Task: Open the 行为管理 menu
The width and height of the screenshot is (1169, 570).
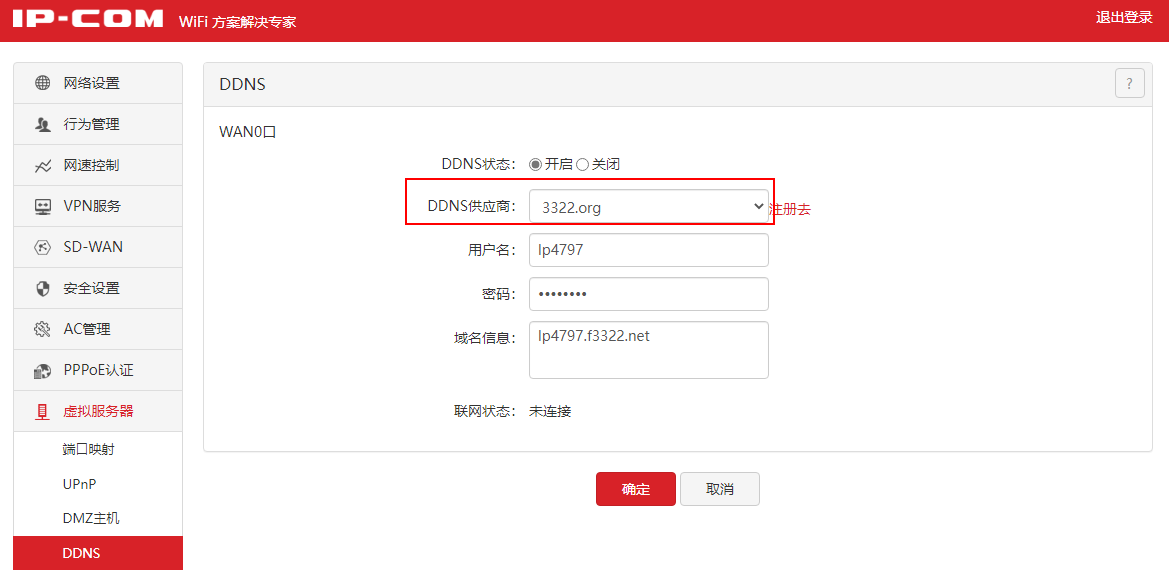Action: (x=98, y=124)
